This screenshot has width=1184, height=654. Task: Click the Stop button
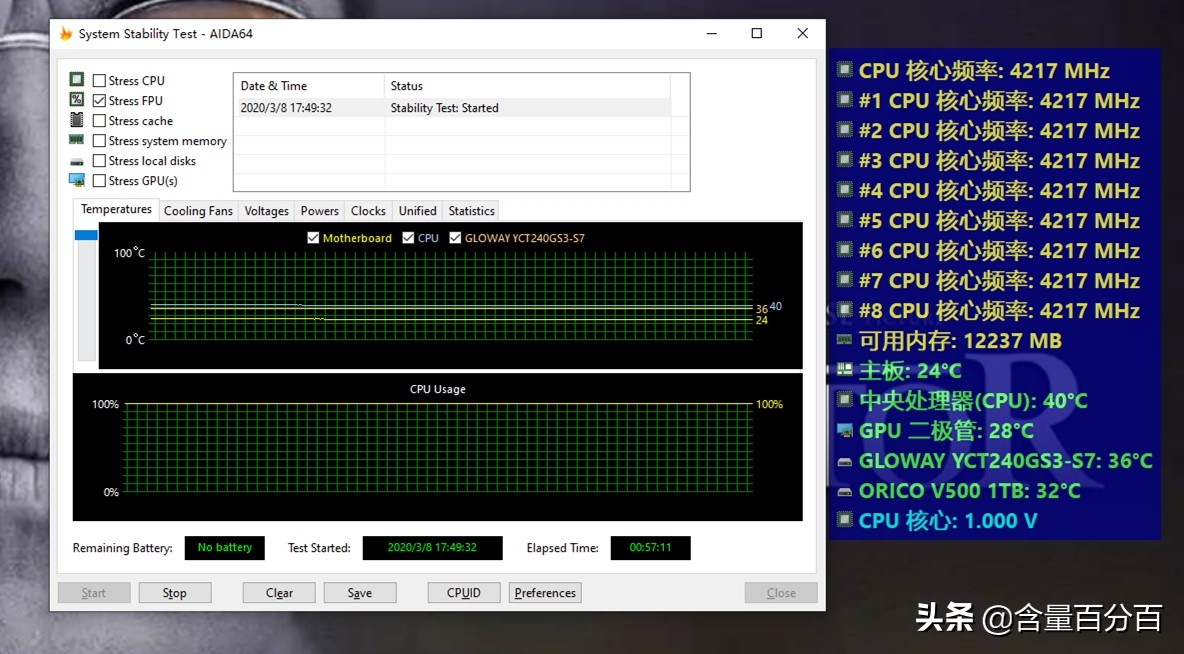(x=175, y=592)
